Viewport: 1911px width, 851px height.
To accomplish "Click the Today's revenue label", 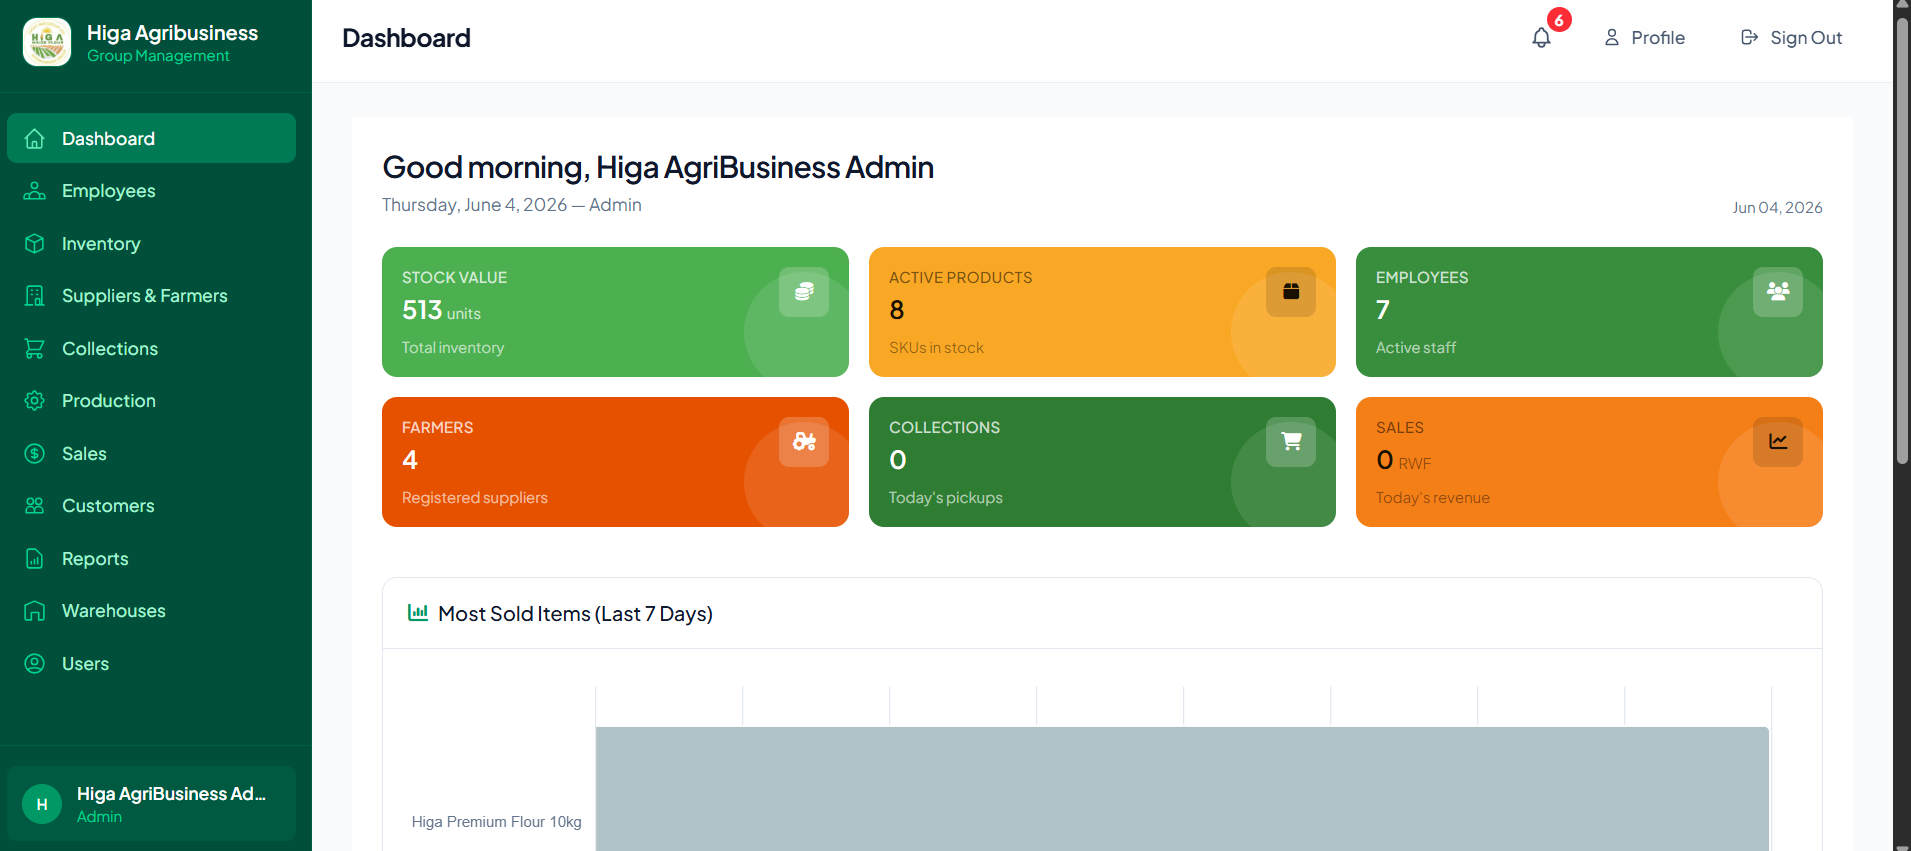I will pos(1433,498).
